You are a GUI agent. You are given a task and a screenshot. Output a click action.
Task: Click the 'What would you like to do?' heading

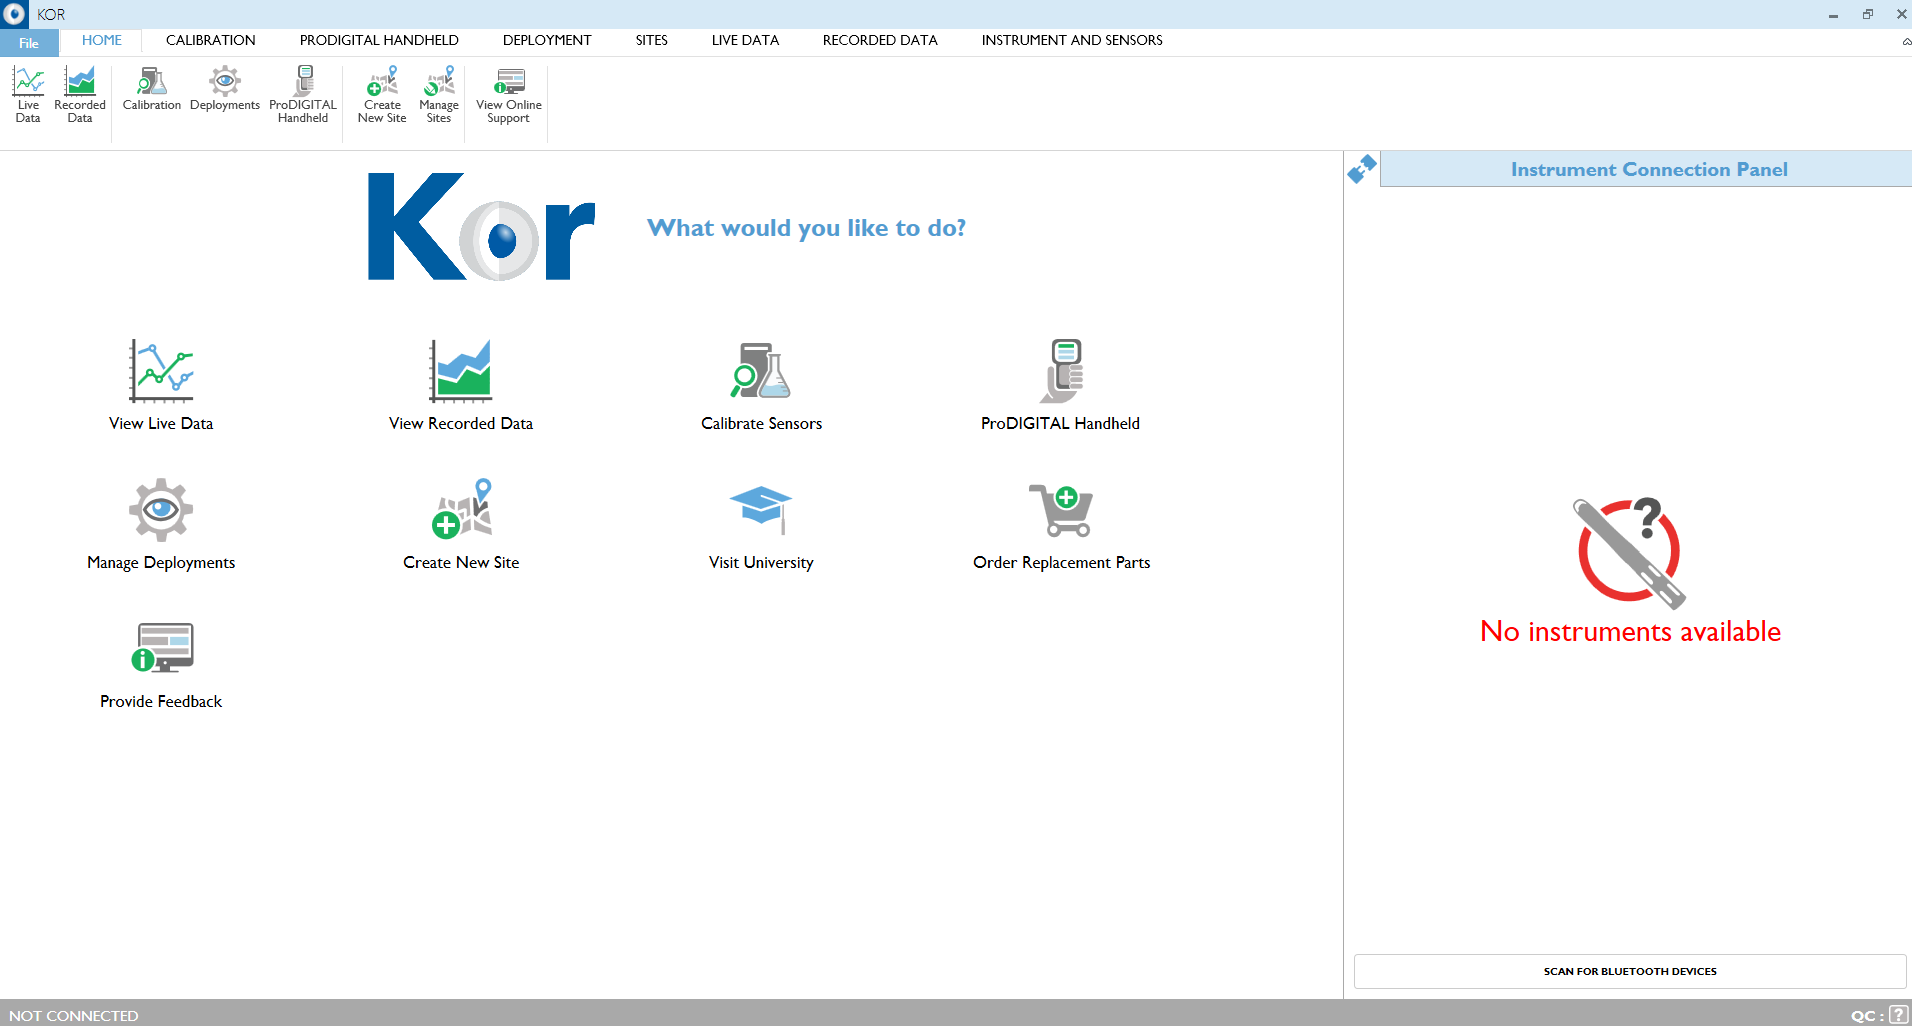tap(806, 228)
